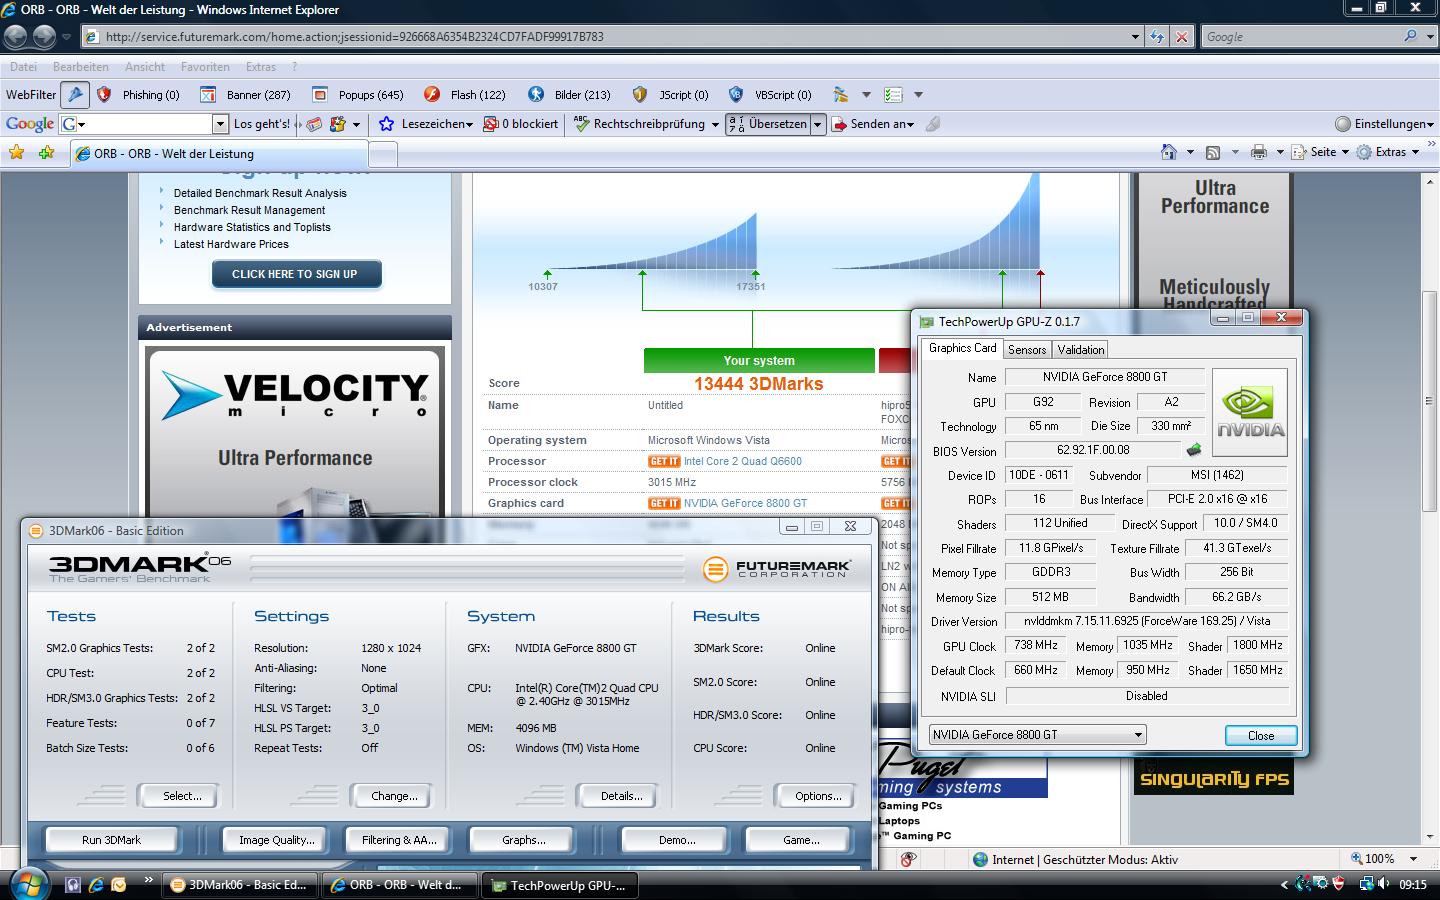
Task: Click the Run 3DMark button
Action: (x=111, y=840)
